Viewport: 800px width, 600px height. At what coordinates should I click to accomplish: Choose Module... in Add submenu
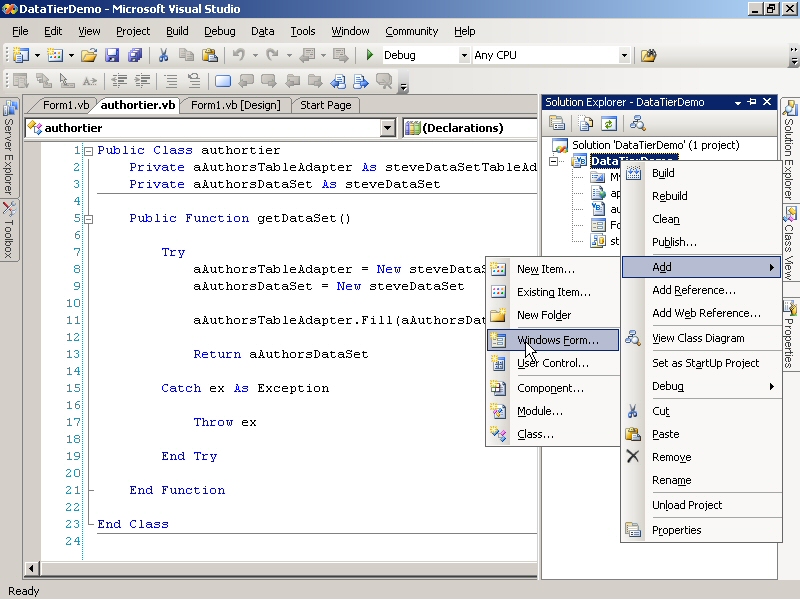click(x=553, y=411)
